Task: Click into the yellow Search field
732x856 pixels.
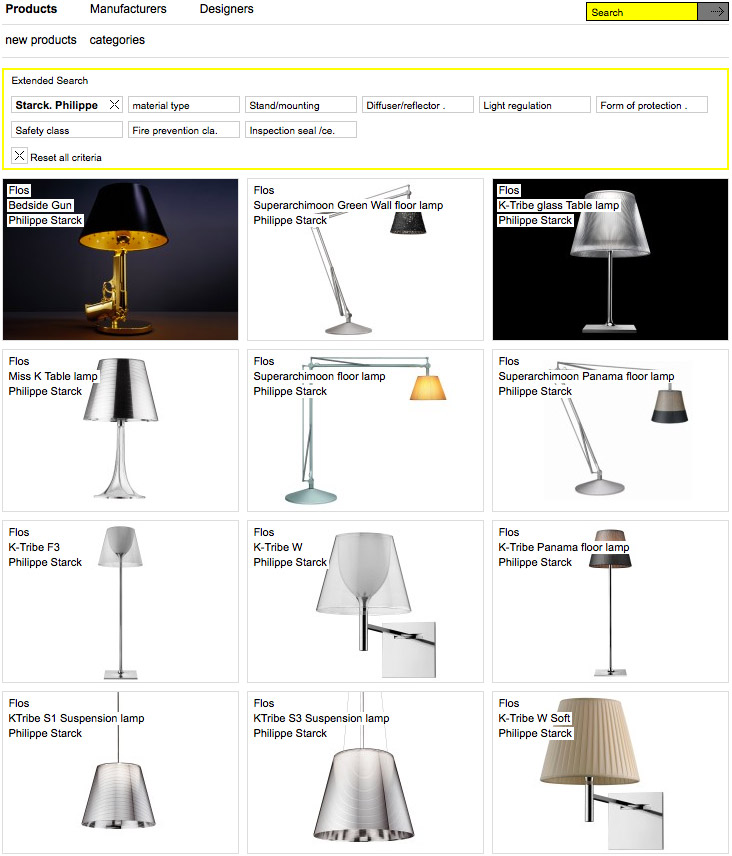Action: click(x=642, y=12)
